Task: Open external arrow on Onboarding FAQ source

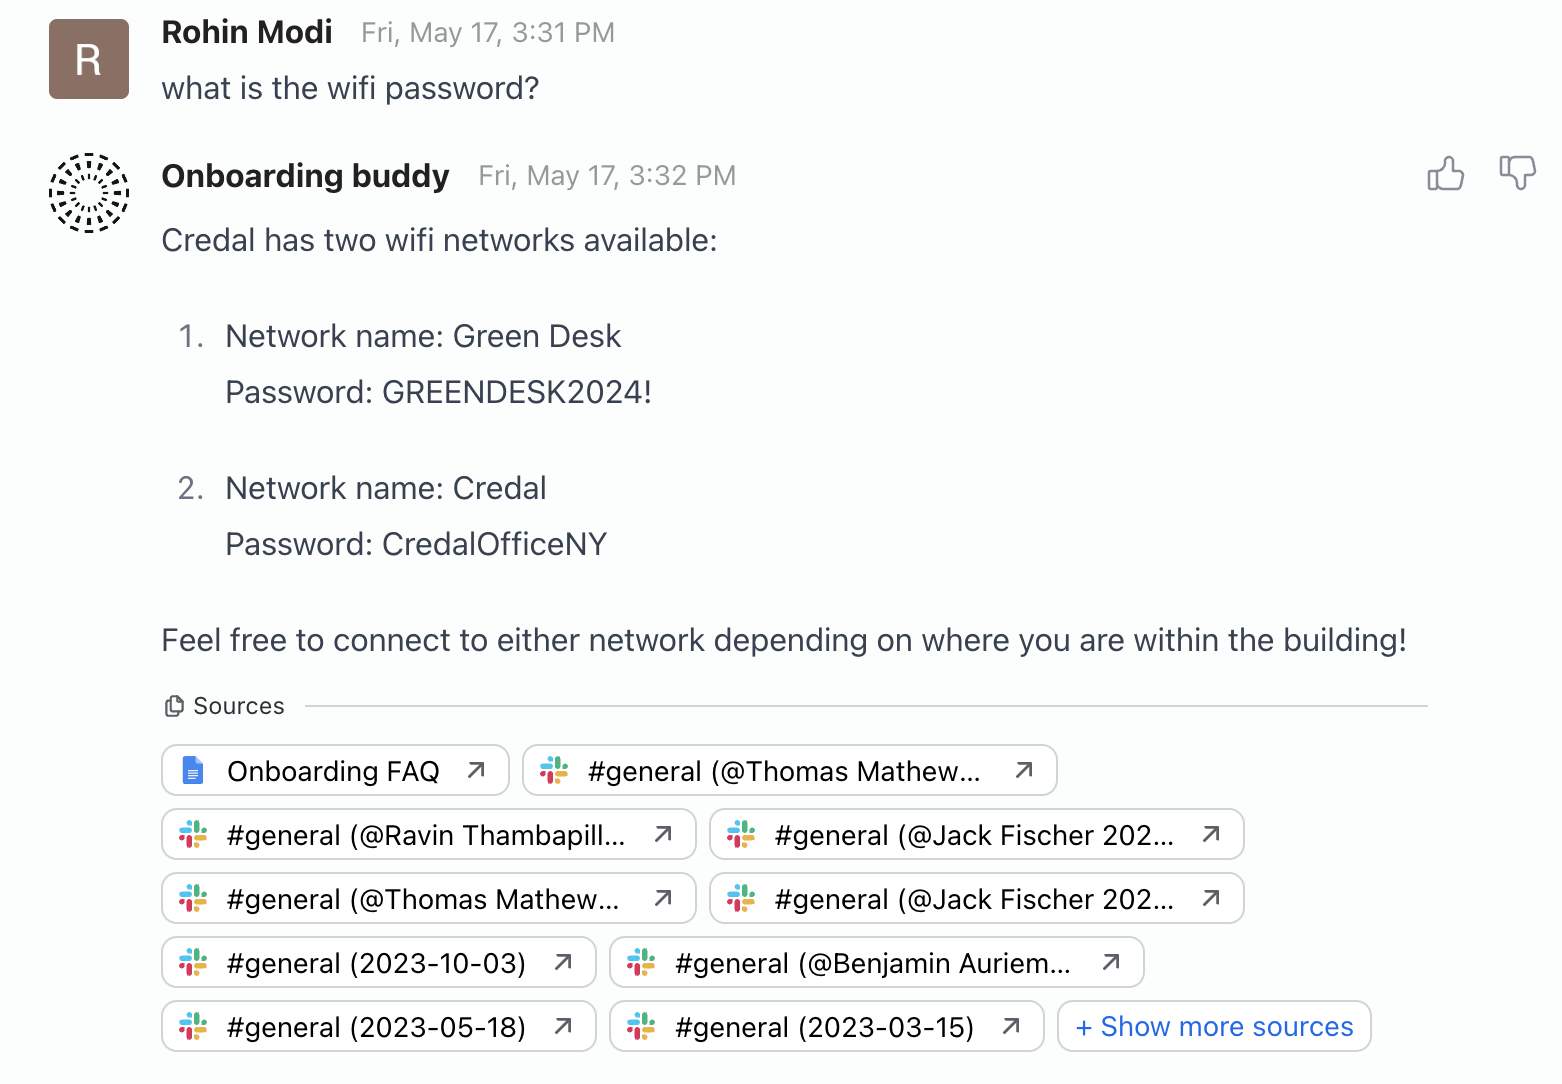Action: pyautogui.click(x=476, y=770)
